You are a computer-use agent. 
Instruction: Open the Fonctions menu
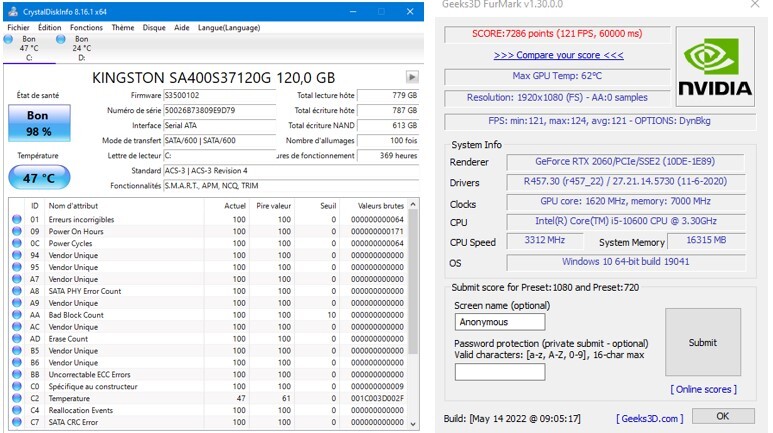pyautogui.click(x=86, y=28)
